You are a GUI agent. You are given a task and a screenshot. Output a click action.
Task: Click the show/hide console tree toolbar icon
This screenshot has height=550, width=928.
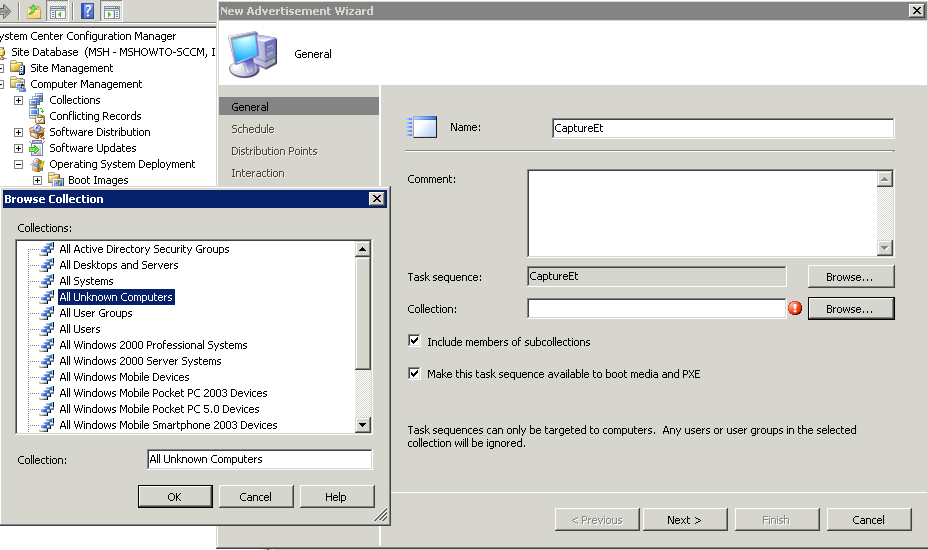tap(57, 11)
